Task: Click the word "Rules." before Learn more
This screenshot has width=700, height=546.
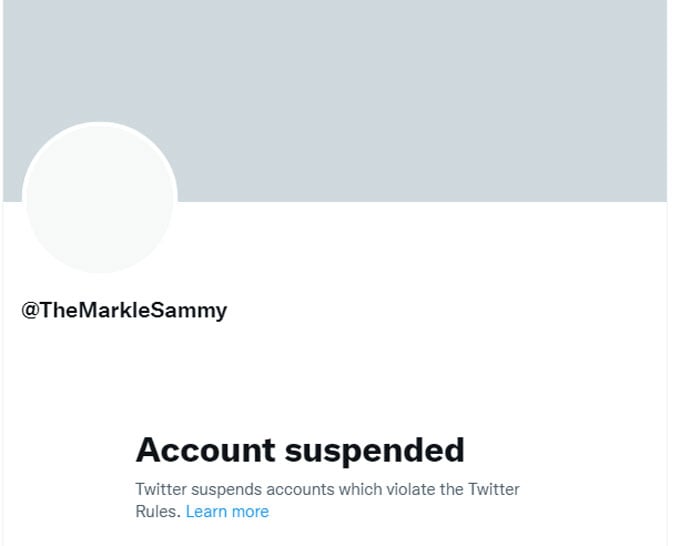Action: [158, 511]
